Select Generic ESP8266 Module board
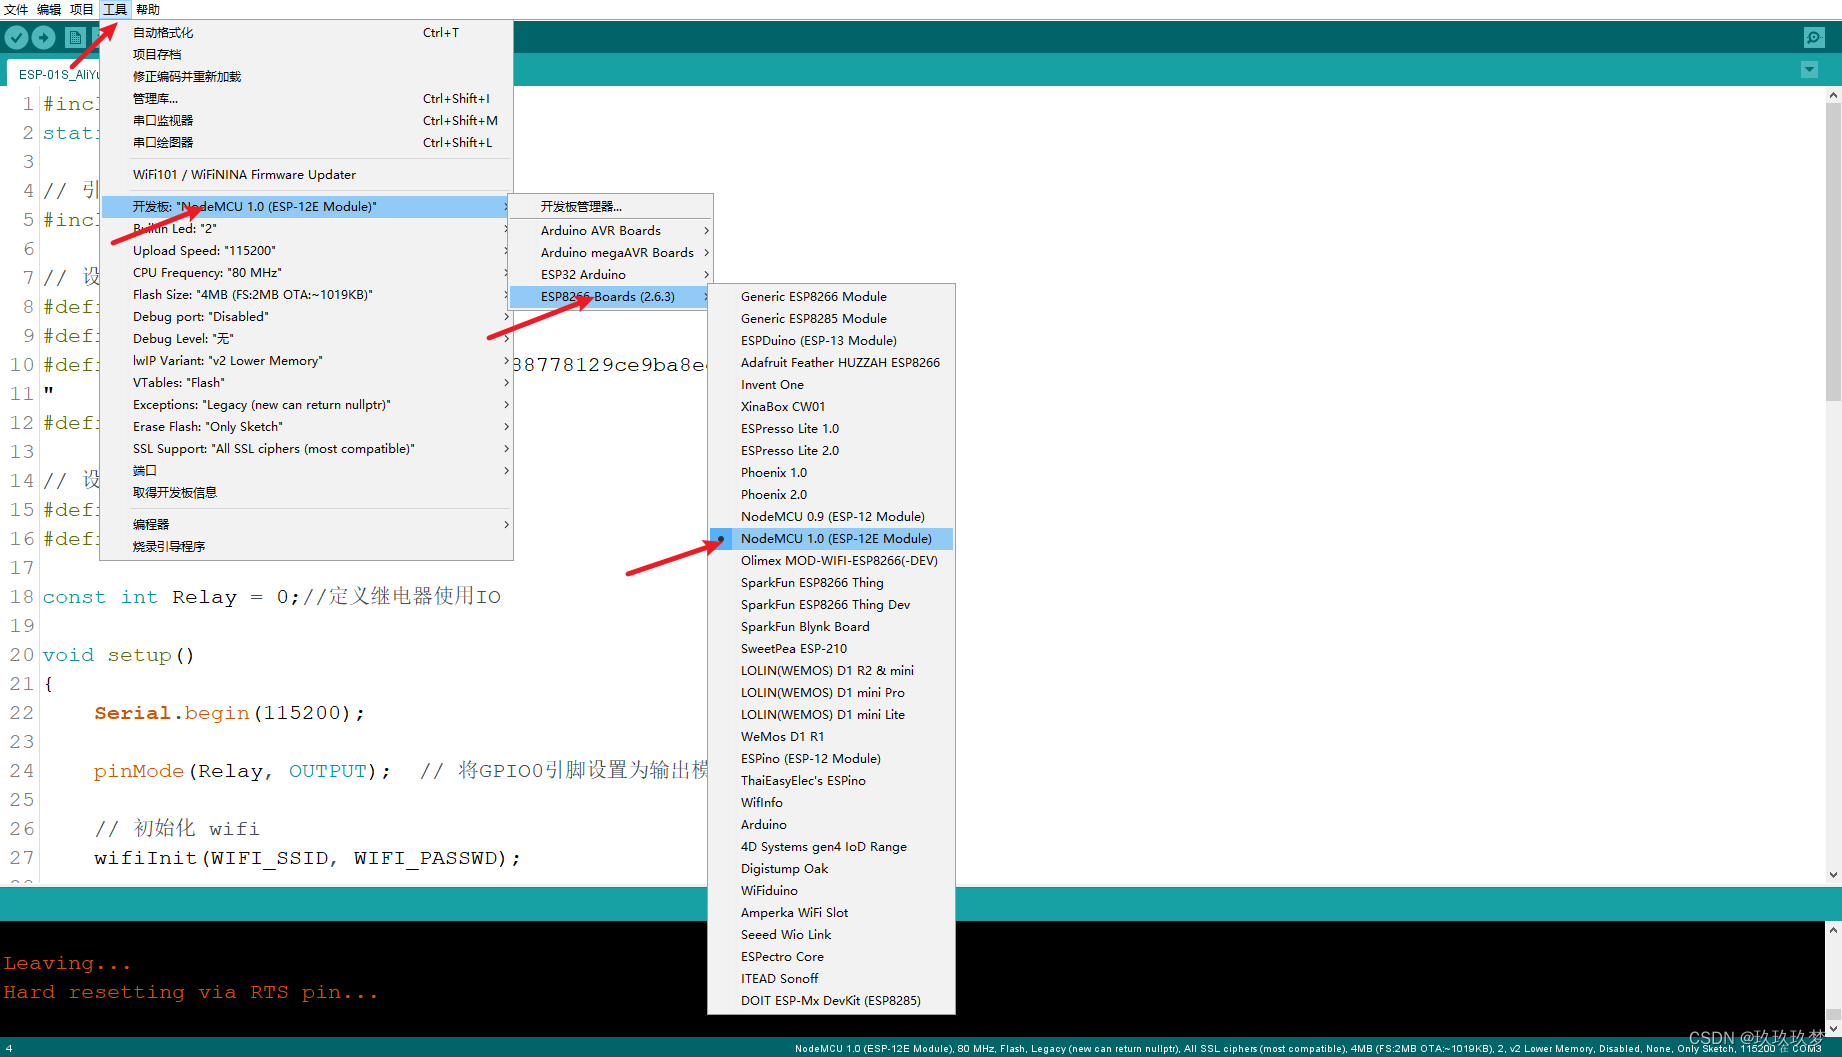This screenshot has width=1842, height=1057. coord(831,297)
